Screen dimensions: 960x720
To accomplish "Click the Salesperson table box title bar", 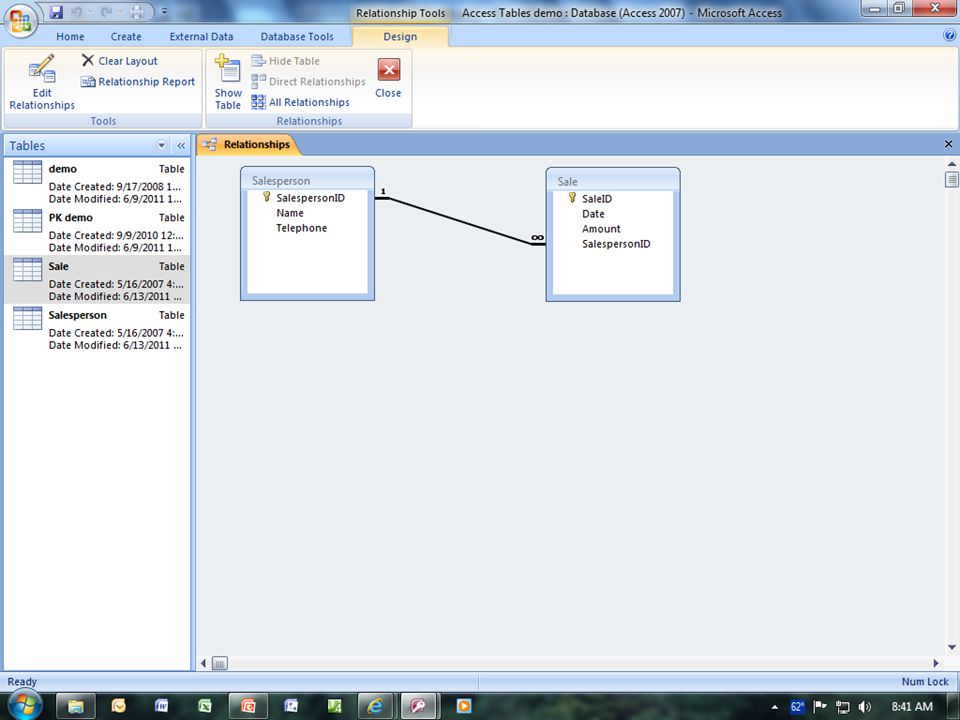I will tap(307, 180).
